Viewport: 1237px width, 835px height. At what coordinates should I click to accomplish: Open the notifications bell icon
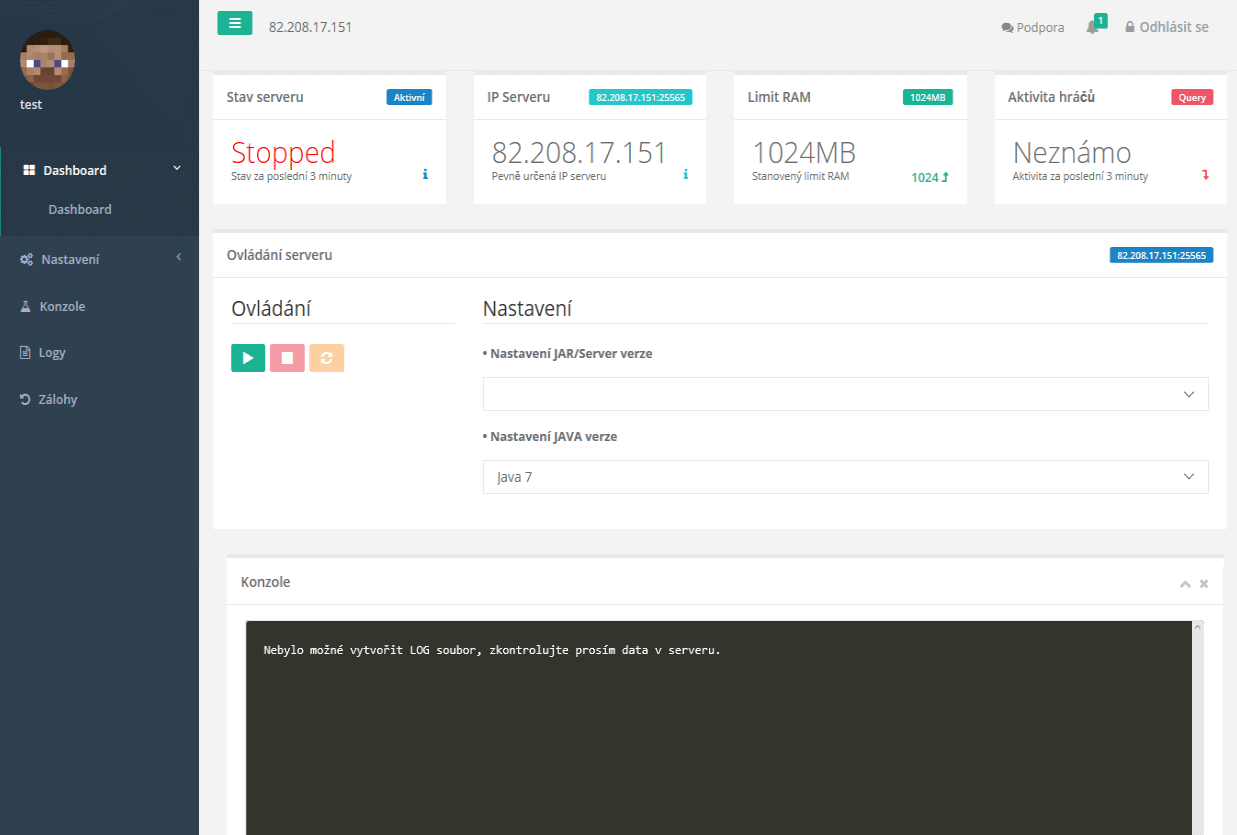(x=1093, y=27)
